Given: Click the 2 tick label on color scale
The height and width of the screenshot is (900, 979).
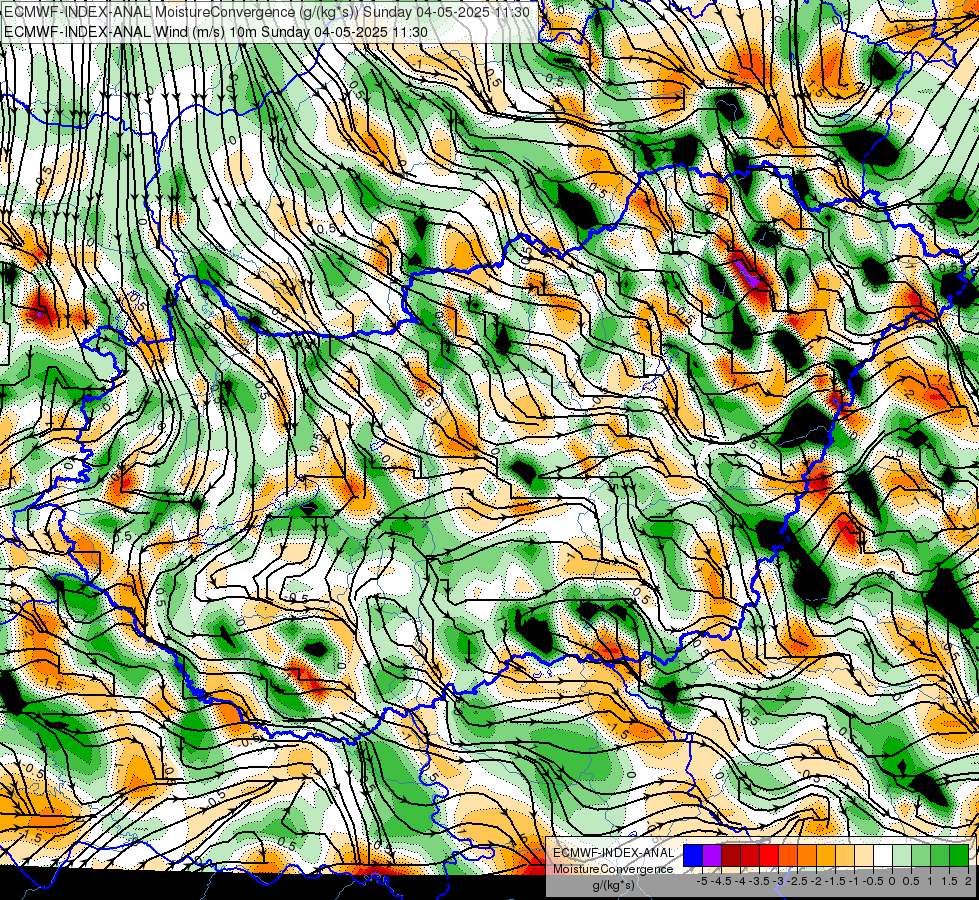Looking at the screenshot, I should click(968, 881).
